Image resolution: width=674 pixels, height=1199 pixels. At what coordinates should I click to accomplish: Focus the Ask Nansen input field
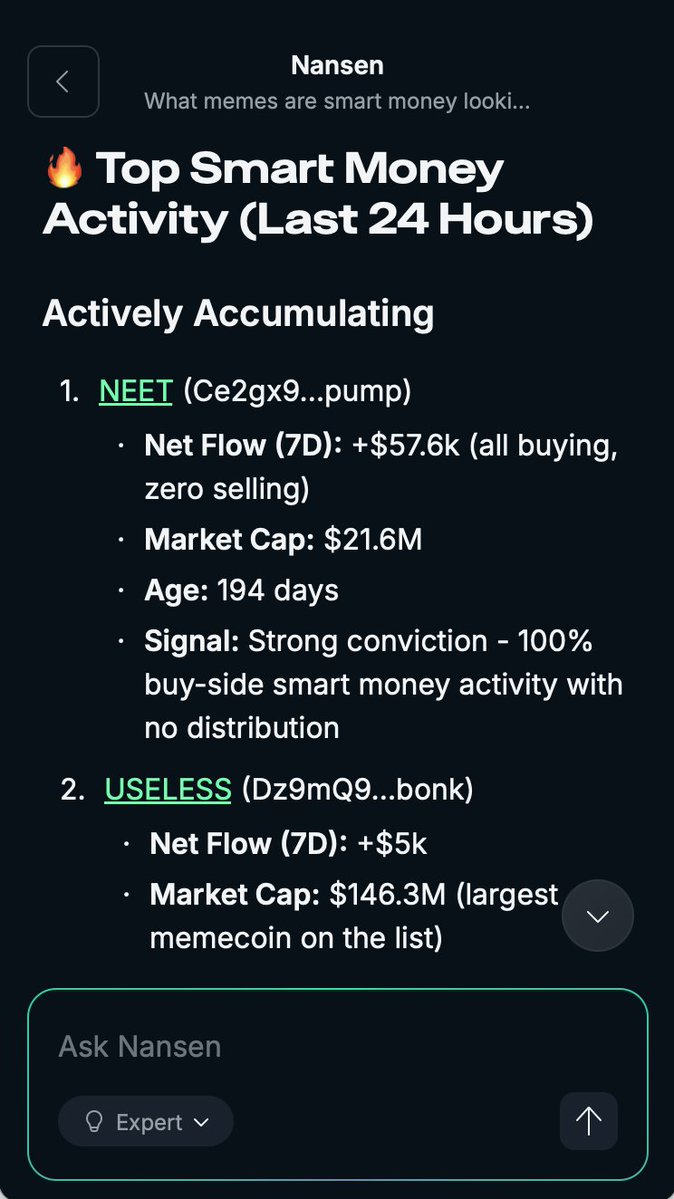pos(300,1047)
